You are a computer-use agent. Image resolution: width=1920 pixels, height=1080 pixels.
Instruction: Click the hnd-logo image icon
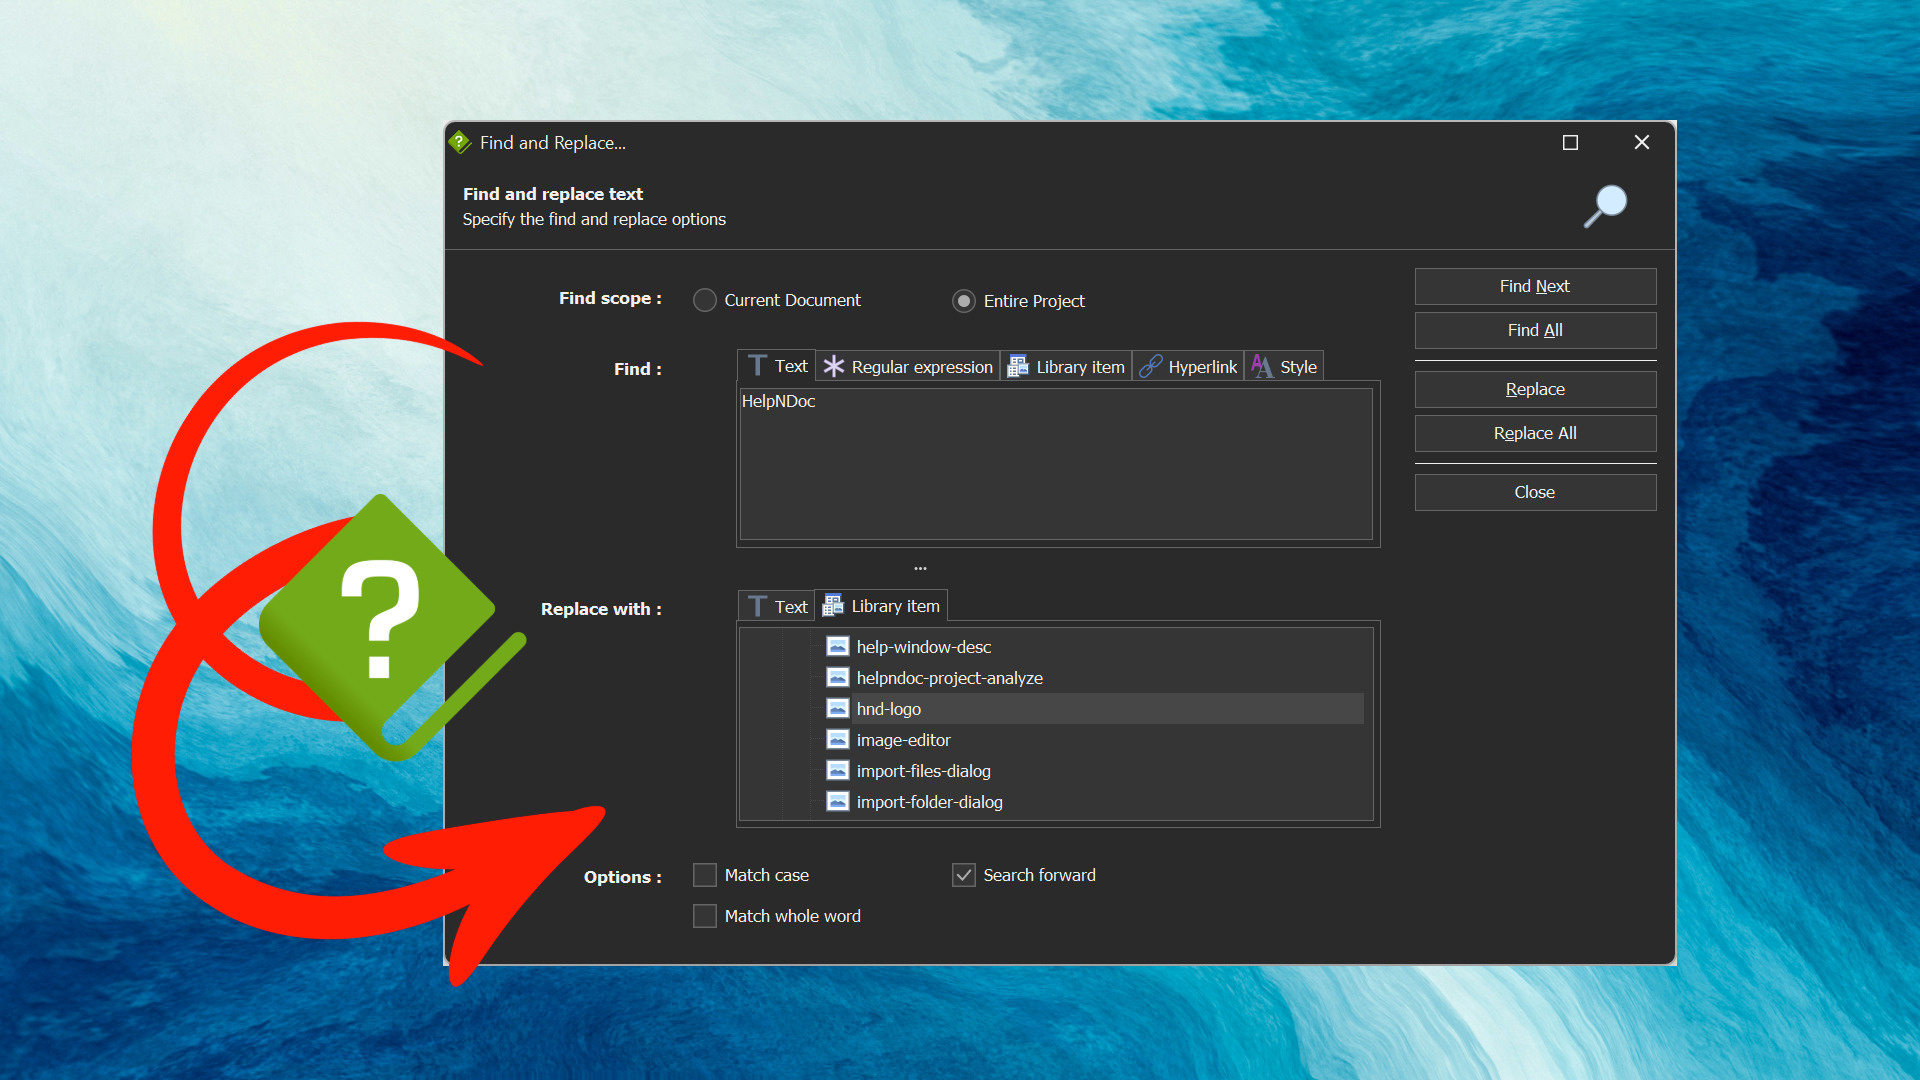coord(838,709)
